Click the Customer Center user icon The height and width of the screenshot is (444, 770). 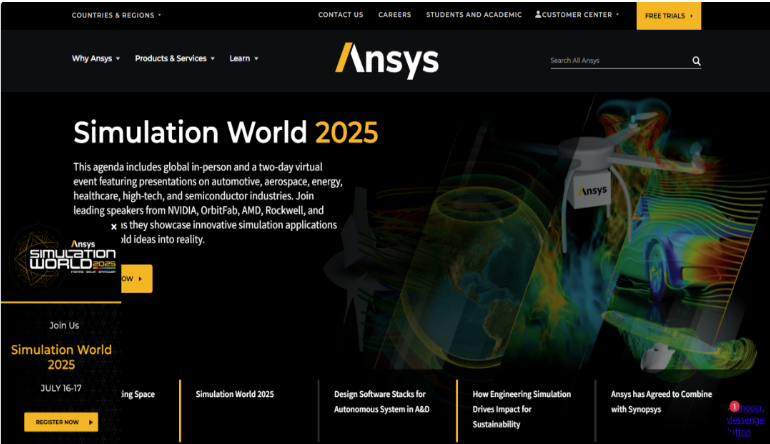539,15
